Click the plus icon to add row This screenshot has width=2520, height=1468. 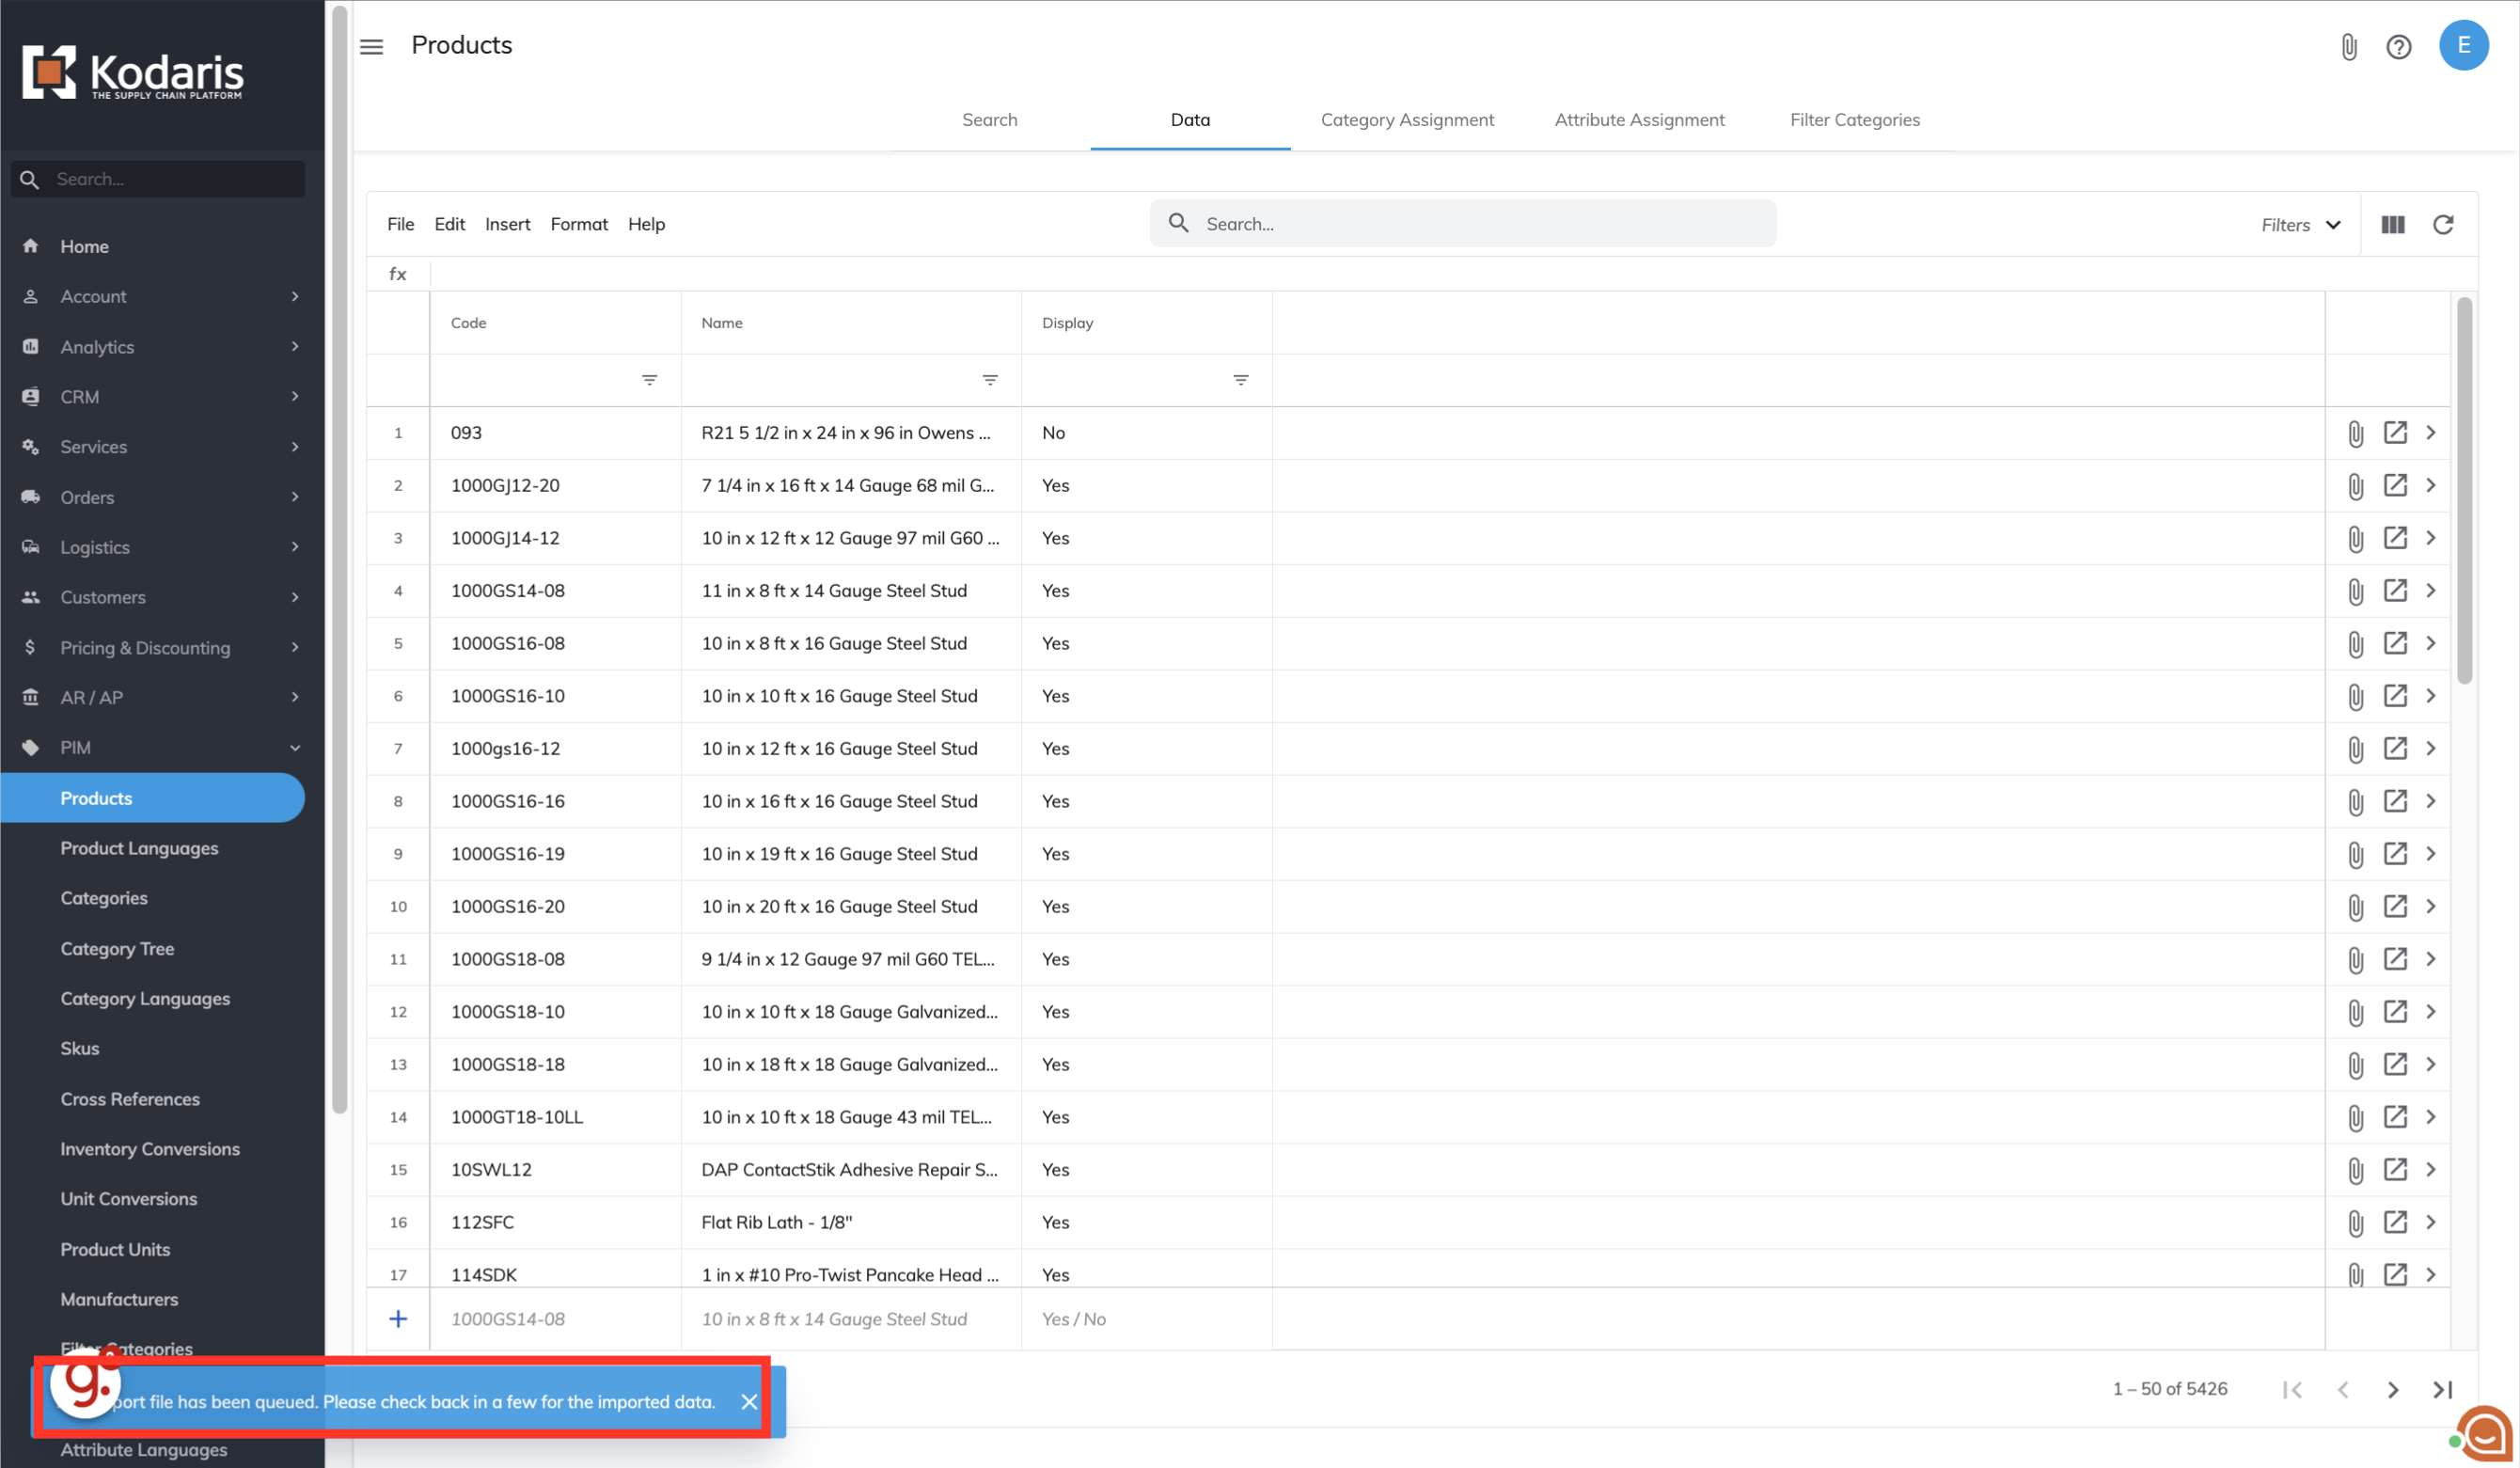398,1319
